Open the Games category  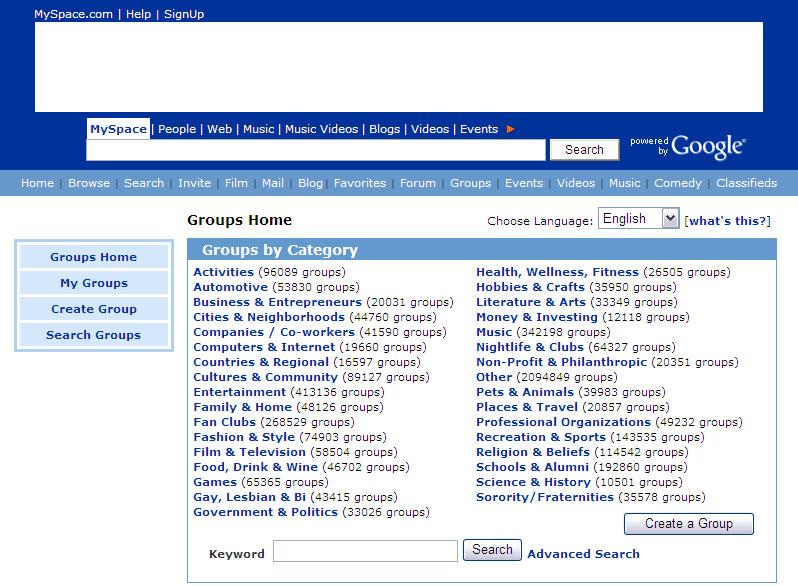point(215,482)
